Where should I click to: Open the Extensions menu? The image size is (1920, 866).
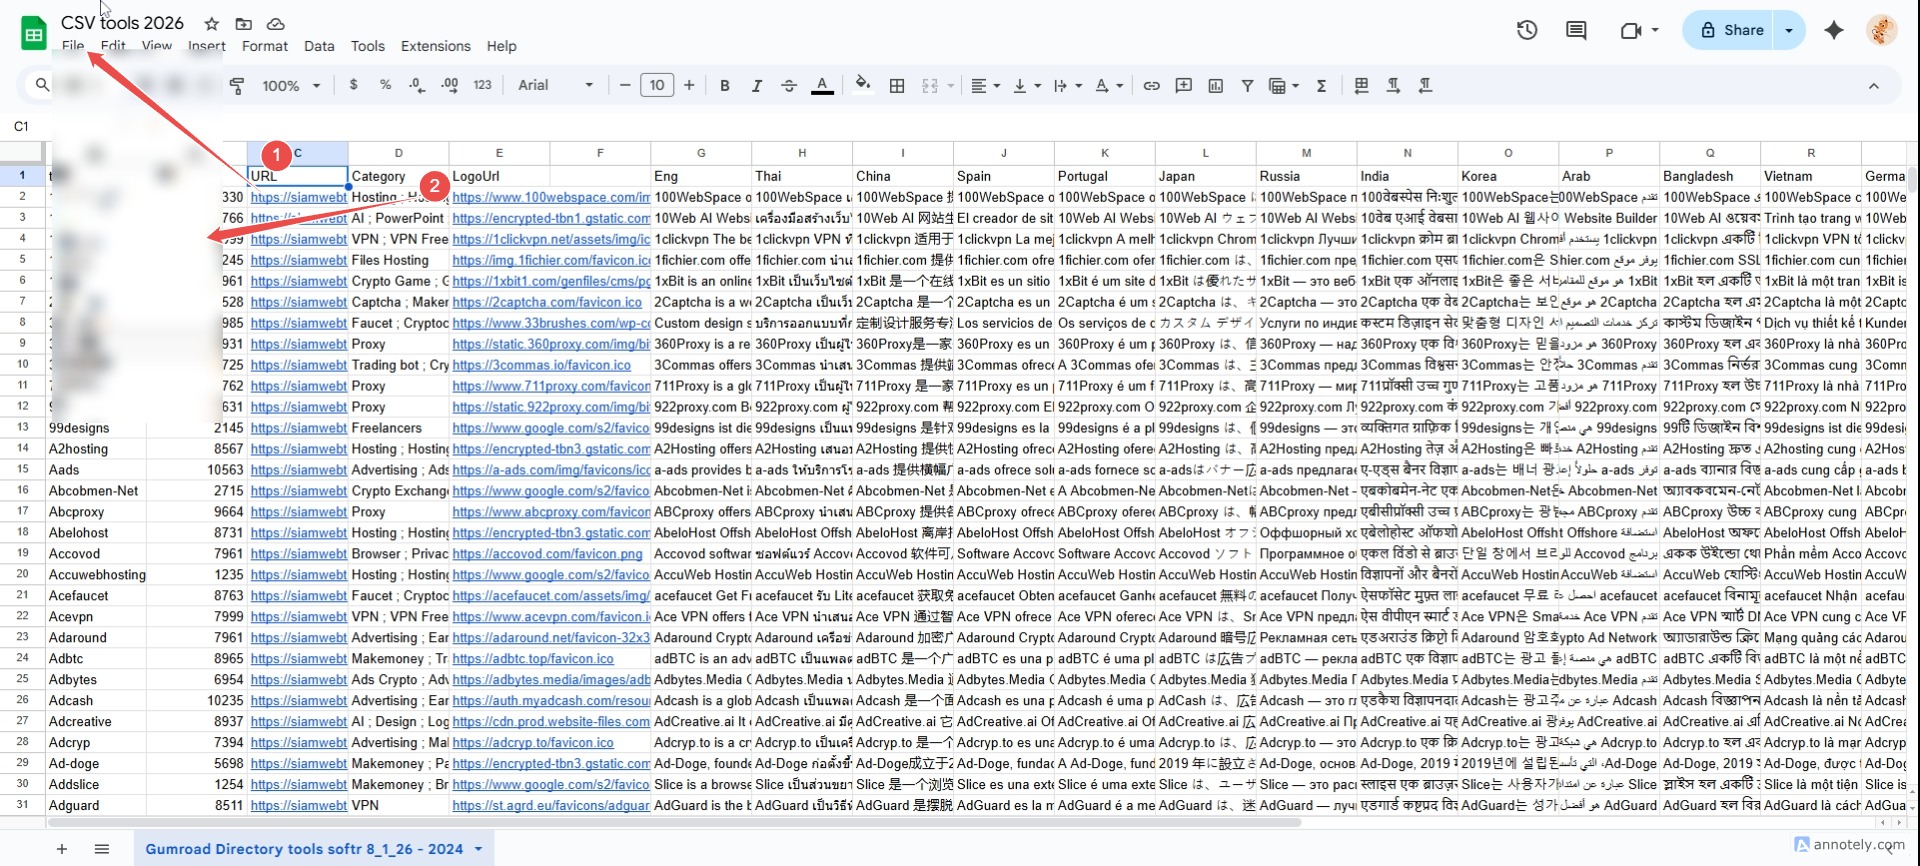[x=435, y=46]
